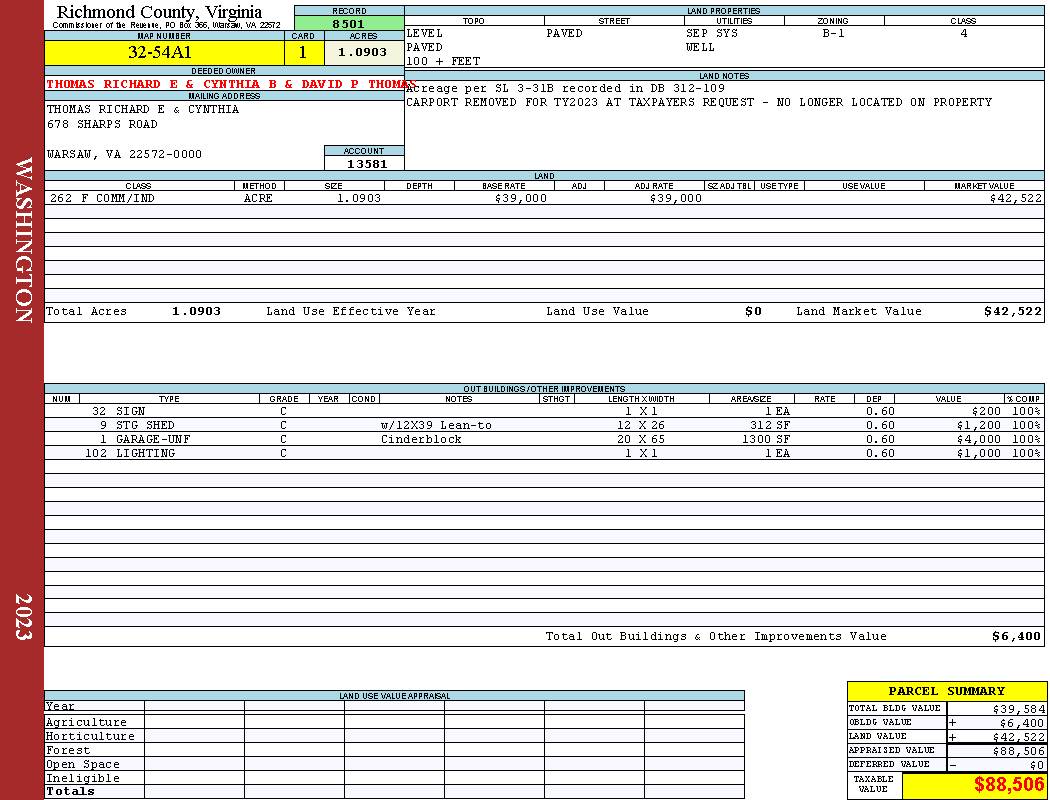Click the Open Space row label
The image size is (1050, 800).
click(x=82, y=765)
